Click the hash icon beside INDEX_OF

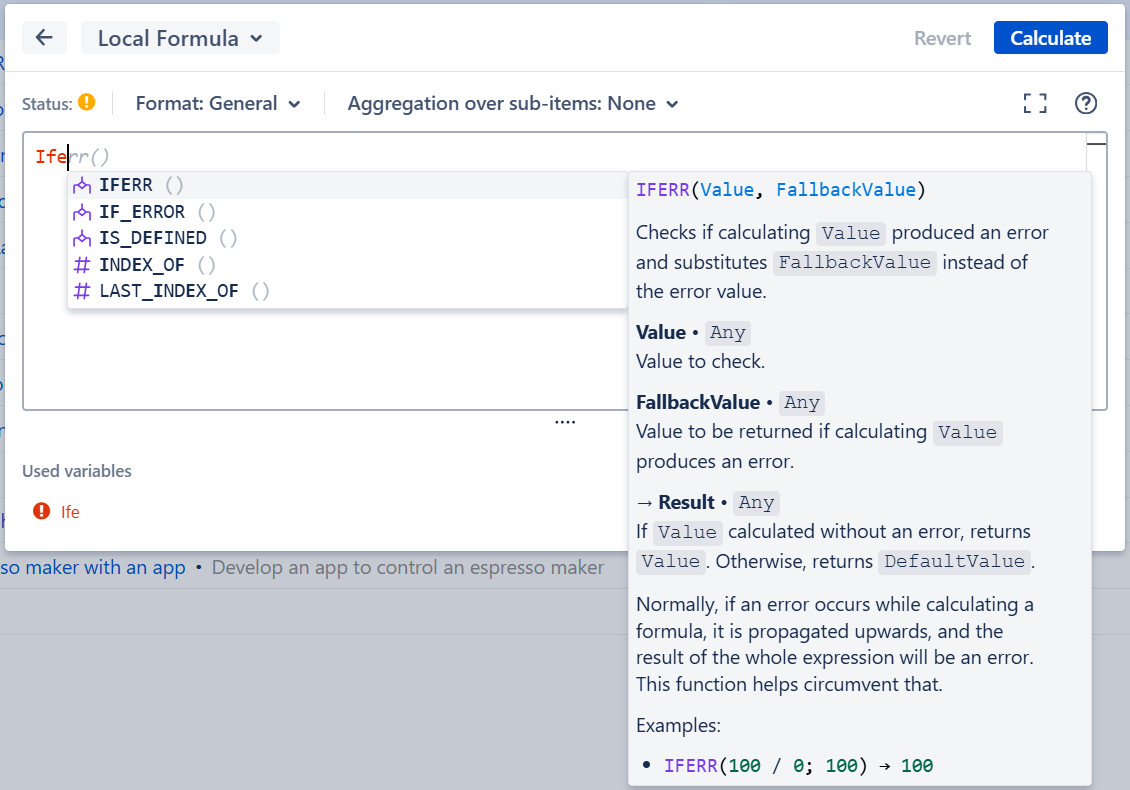point(82,264)
